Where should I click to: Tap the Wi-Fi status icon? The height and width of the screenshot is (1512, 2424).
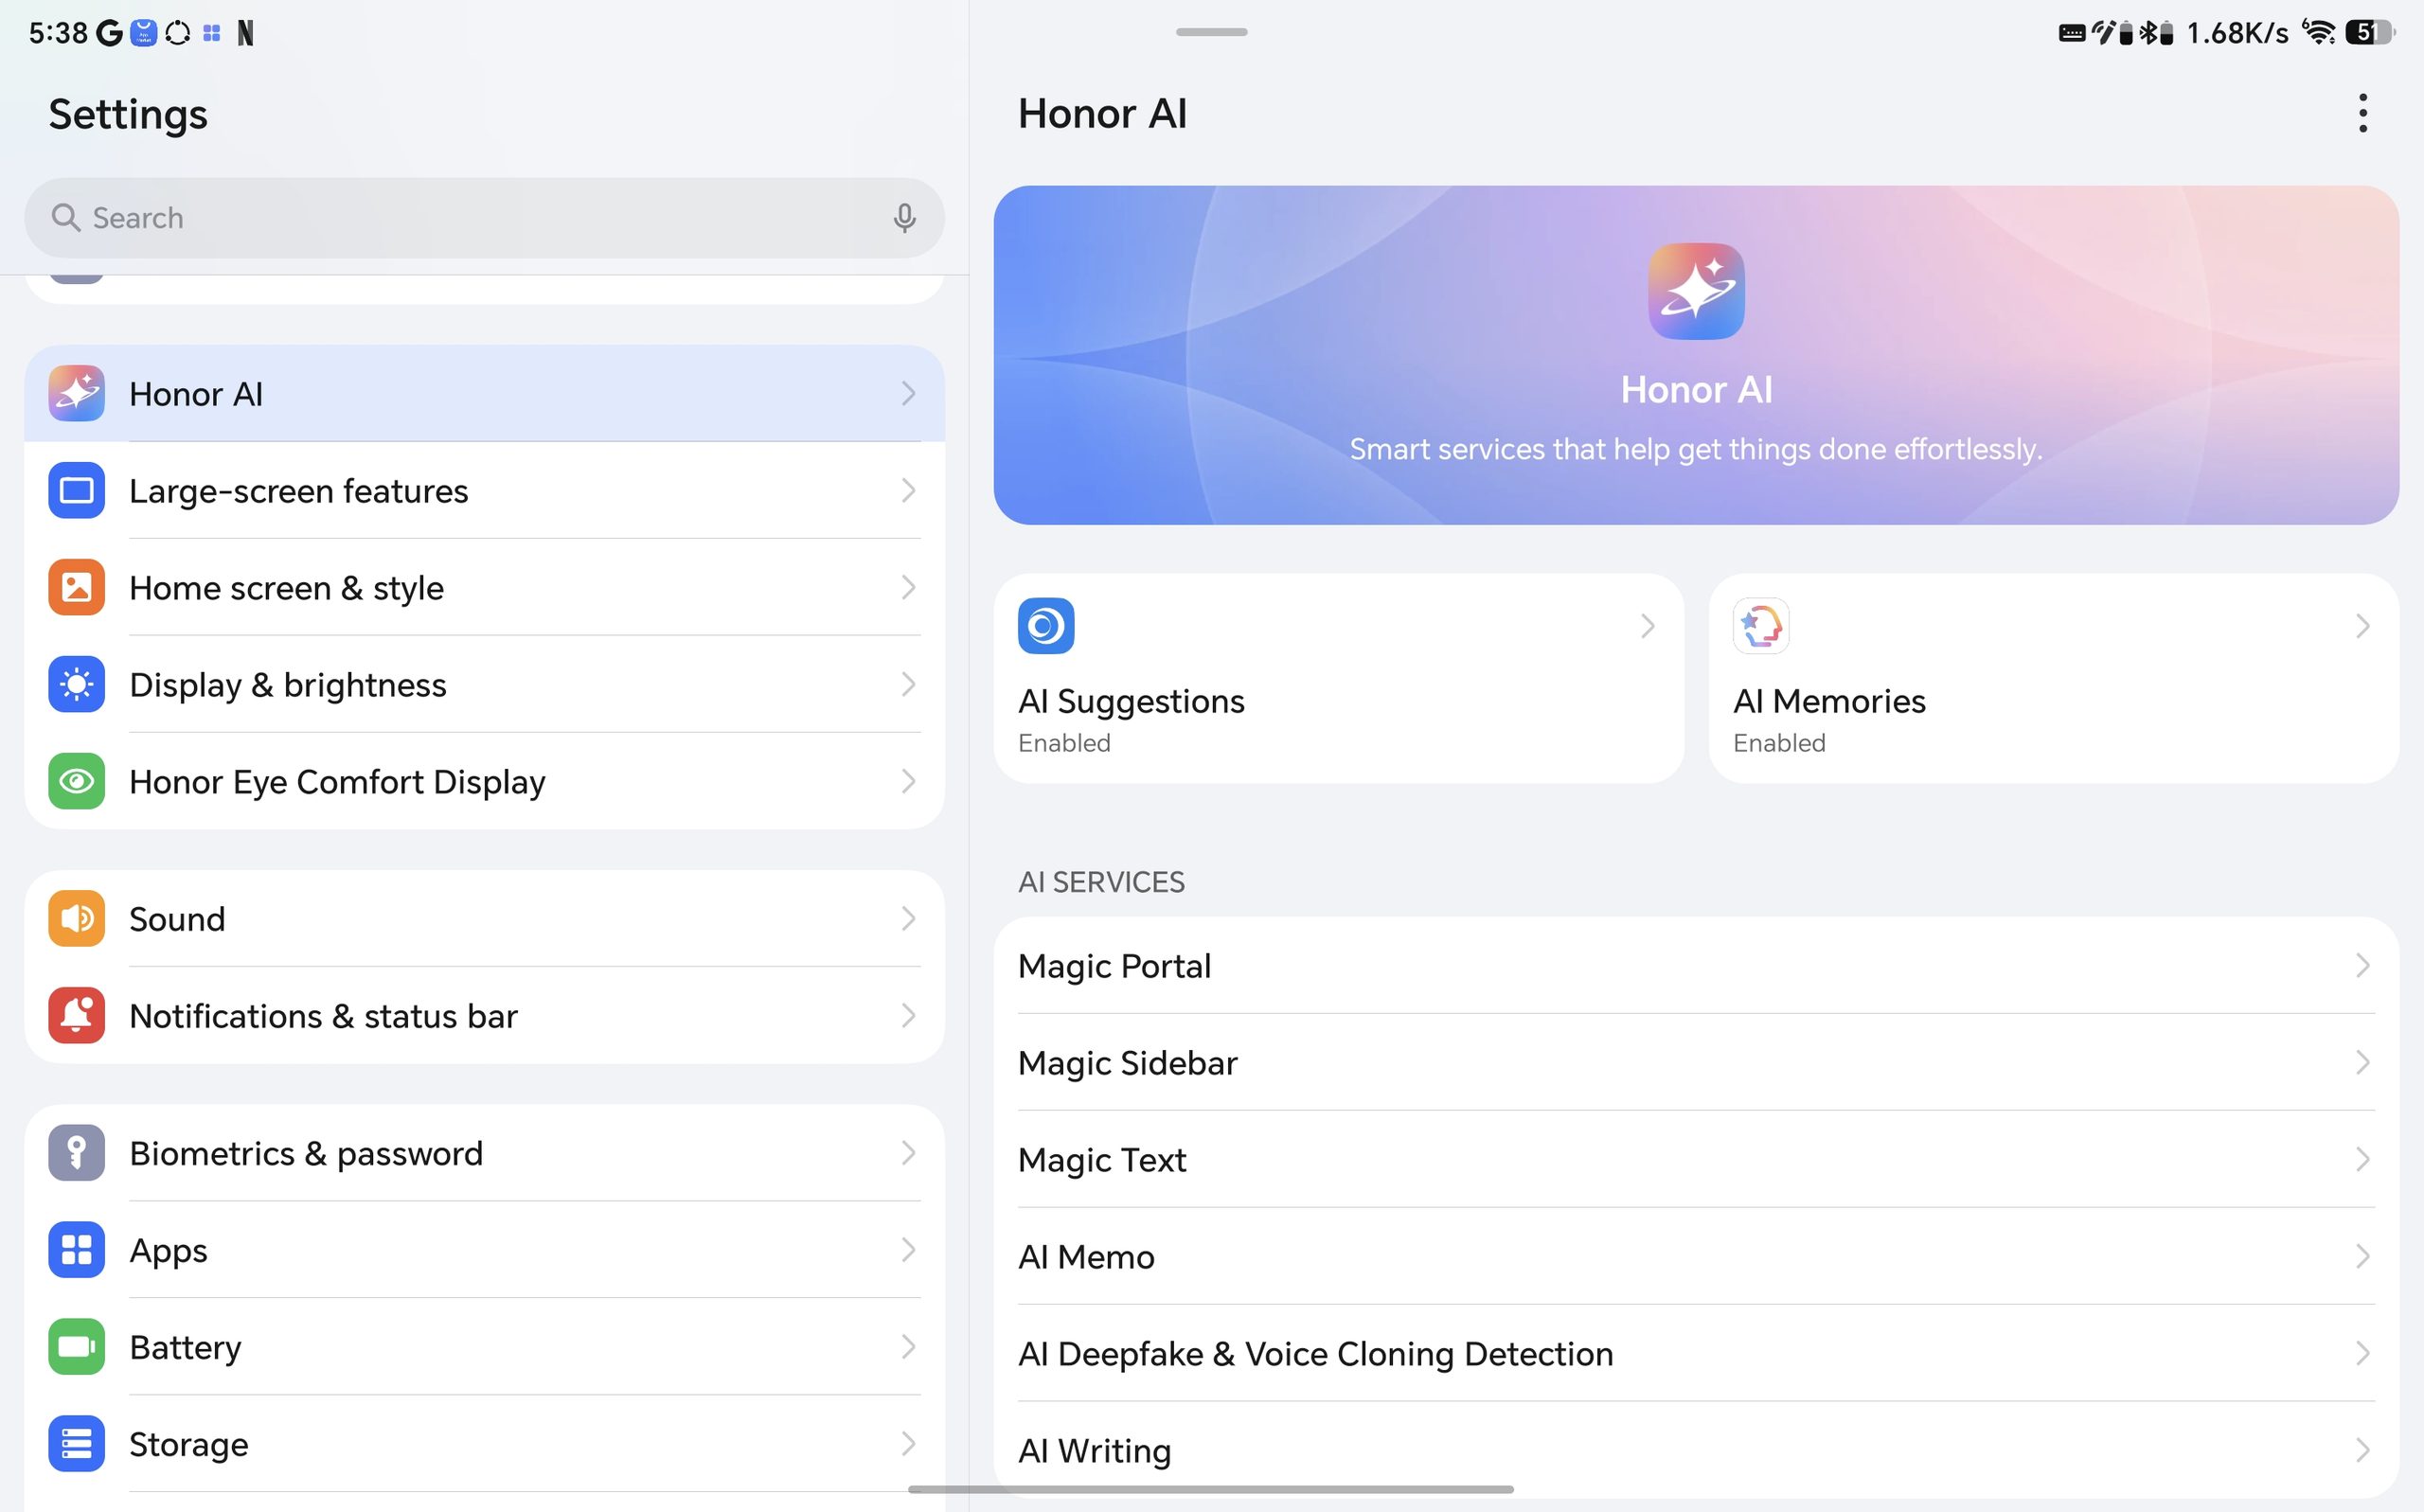(x=2319, y=32)
